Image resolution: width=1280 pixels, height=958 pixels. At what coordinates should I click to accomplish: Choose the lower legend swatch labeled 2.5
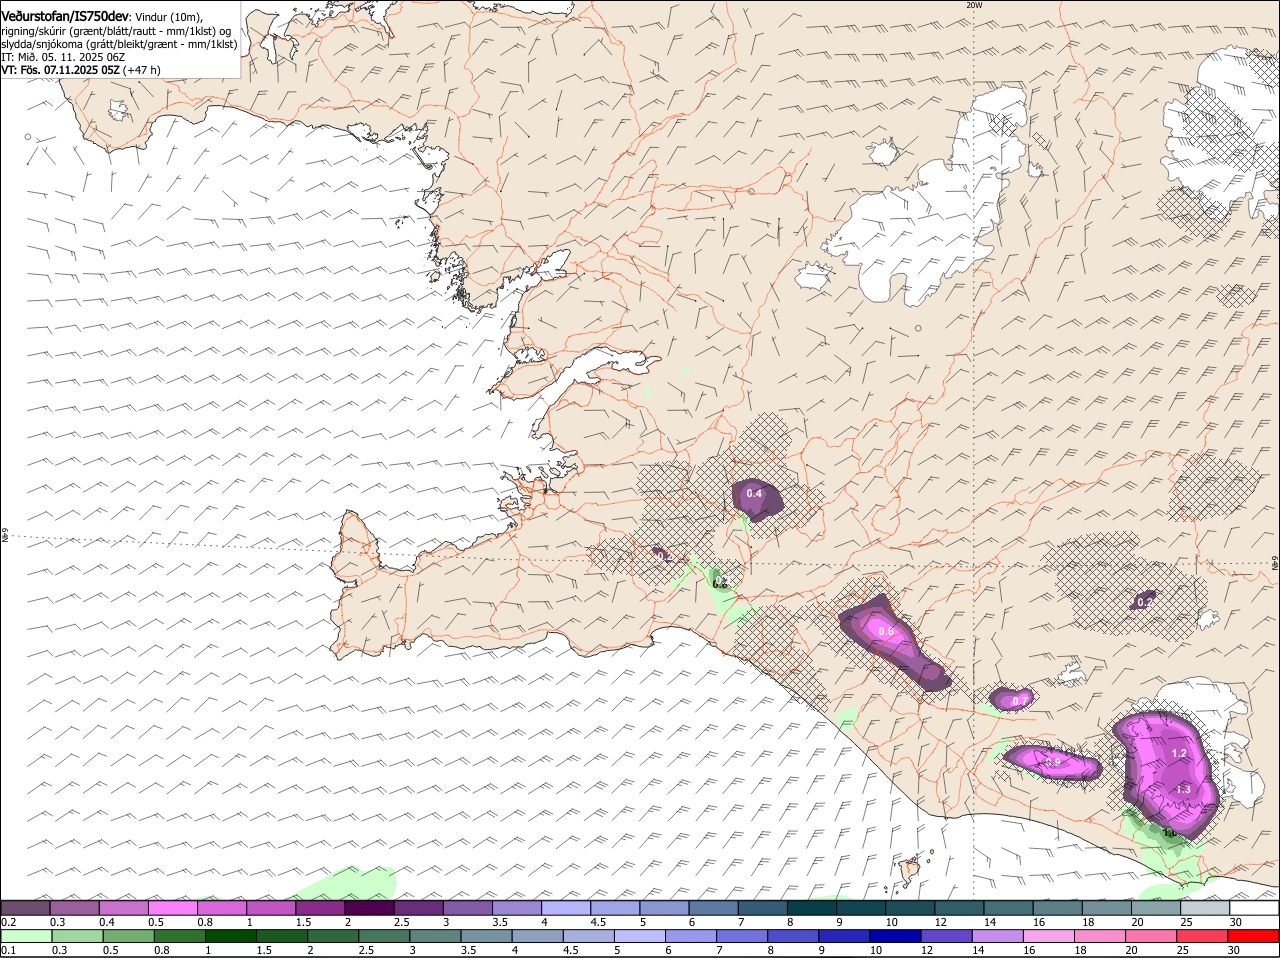(384, 936)
